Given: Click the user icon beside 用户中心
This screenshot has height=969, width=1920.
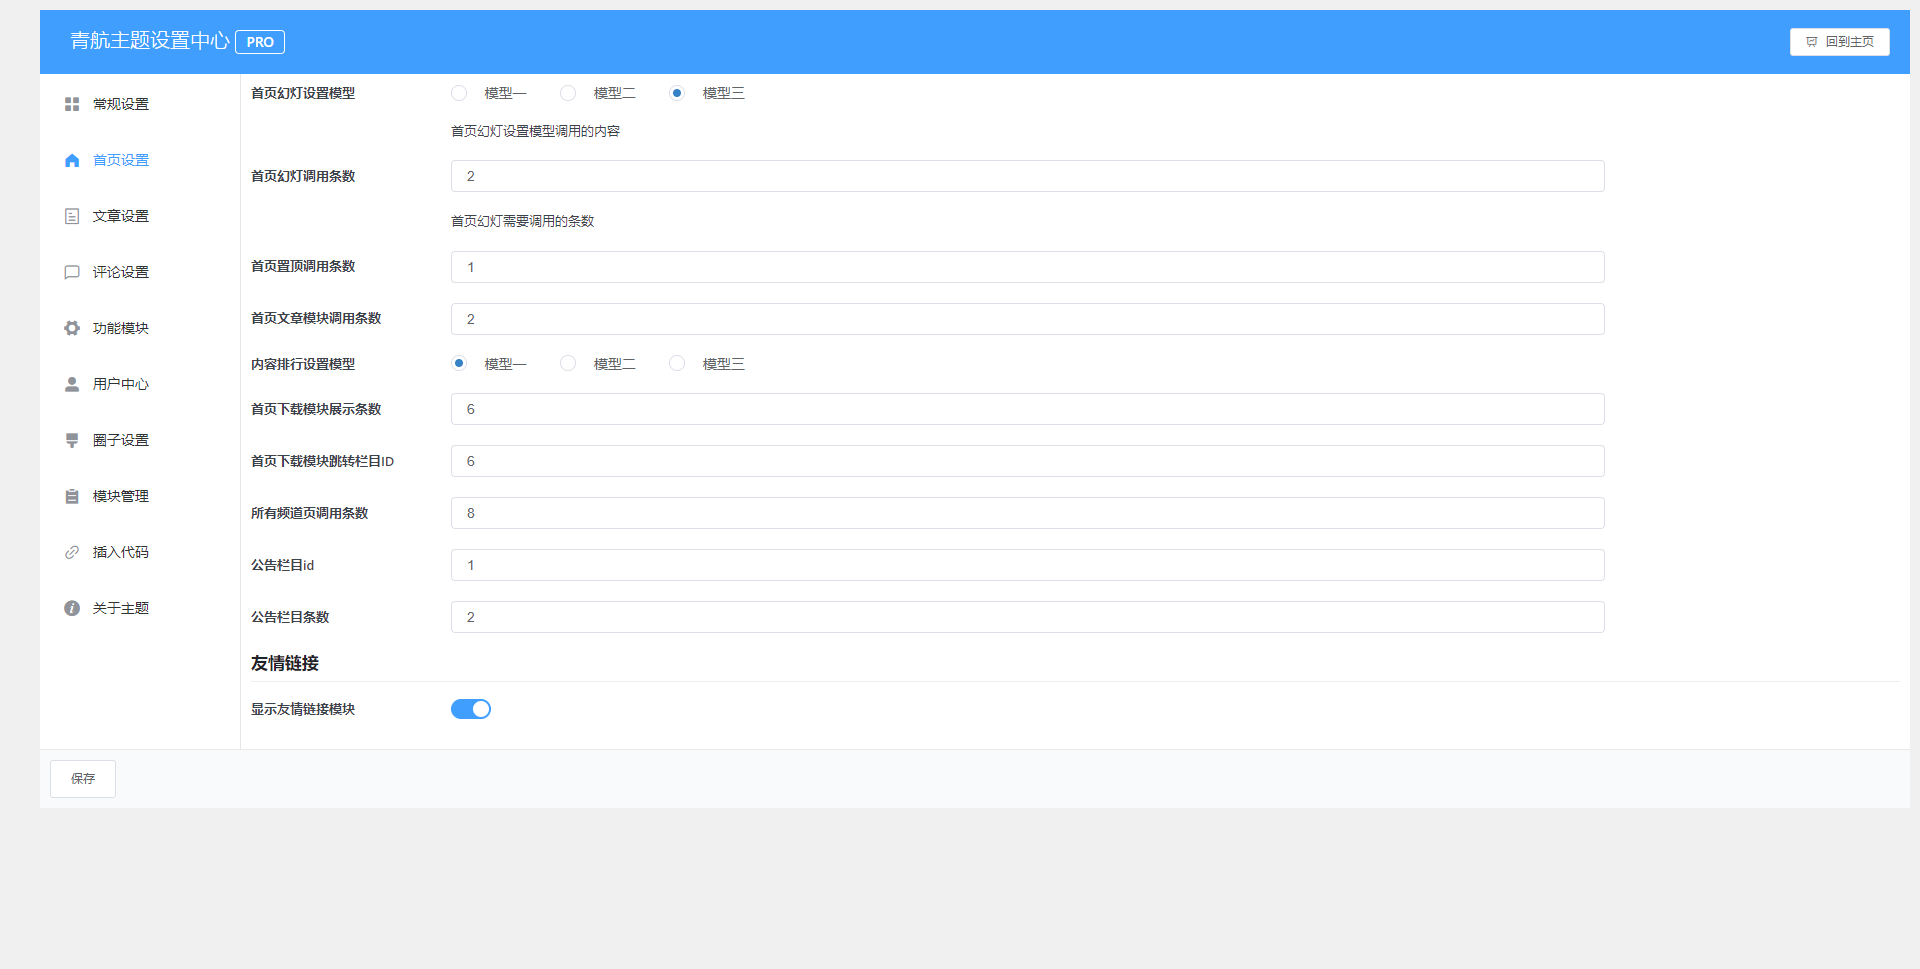Looking at the screenshot, I should click(x=72, y=384).
